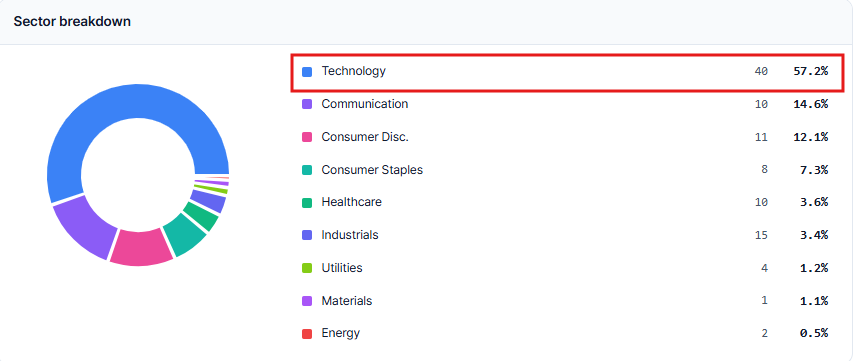Select the Healthcare sector label

[x=351, y=202]
